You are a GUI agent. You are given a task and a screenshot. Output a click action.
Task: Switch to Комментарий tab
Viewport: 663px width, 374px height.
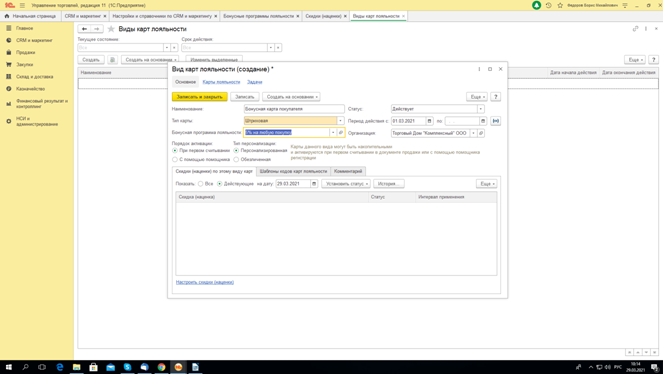(x=348, y=171)
